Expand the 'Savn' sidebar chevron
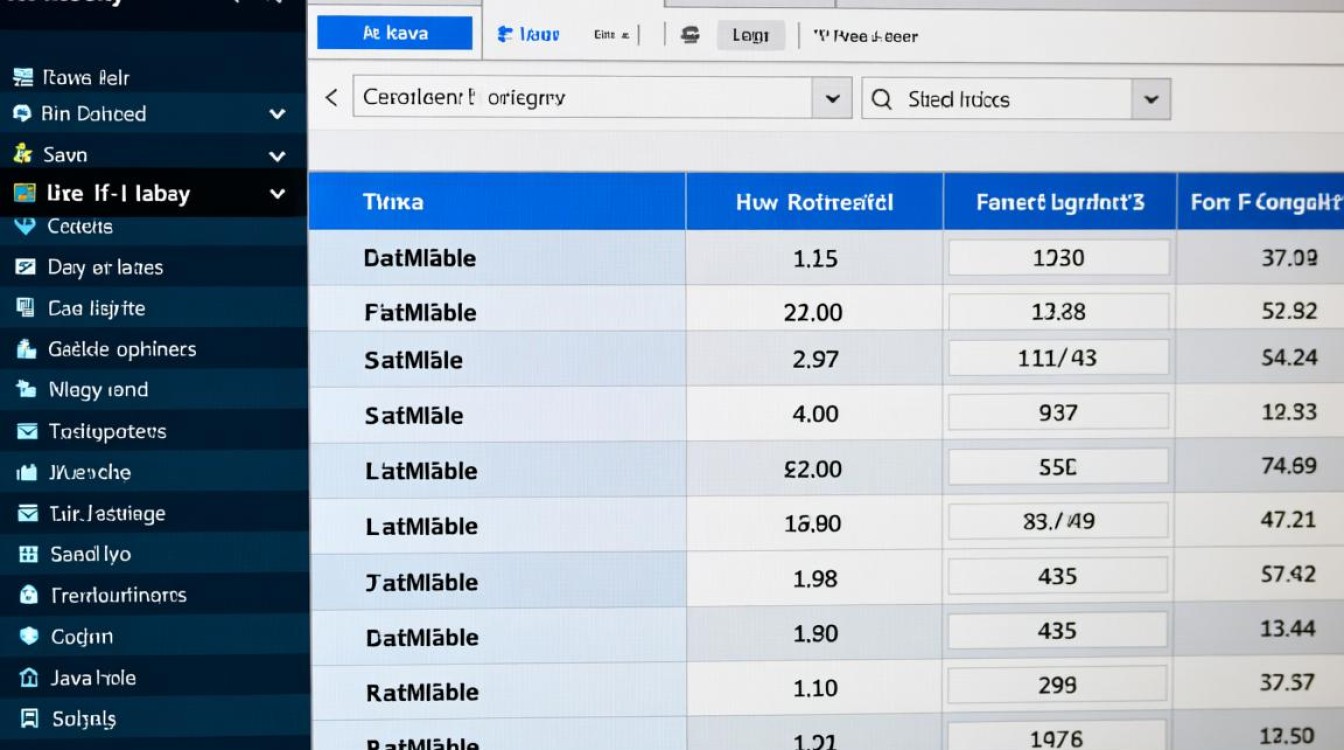The image size is (1344, 750). pos(277,156)
